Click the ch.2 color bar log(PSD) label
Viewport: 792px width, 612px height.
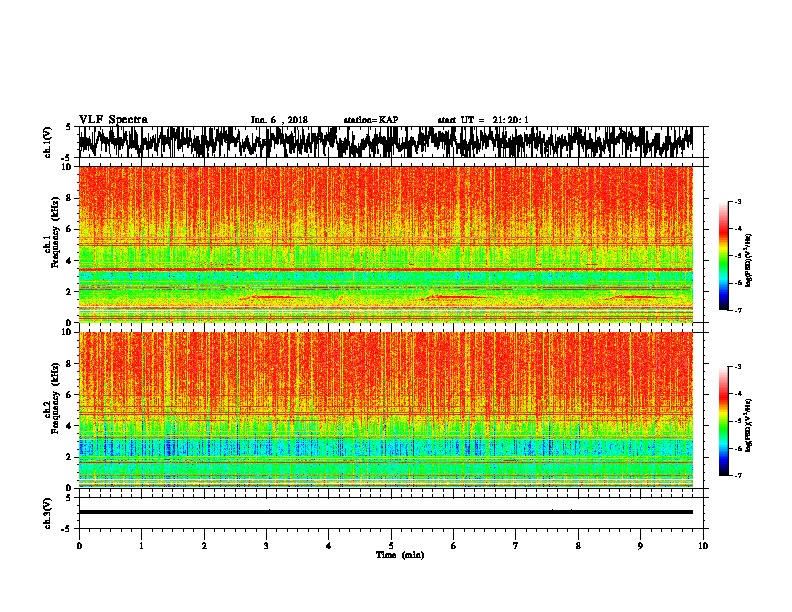[748, 425]
